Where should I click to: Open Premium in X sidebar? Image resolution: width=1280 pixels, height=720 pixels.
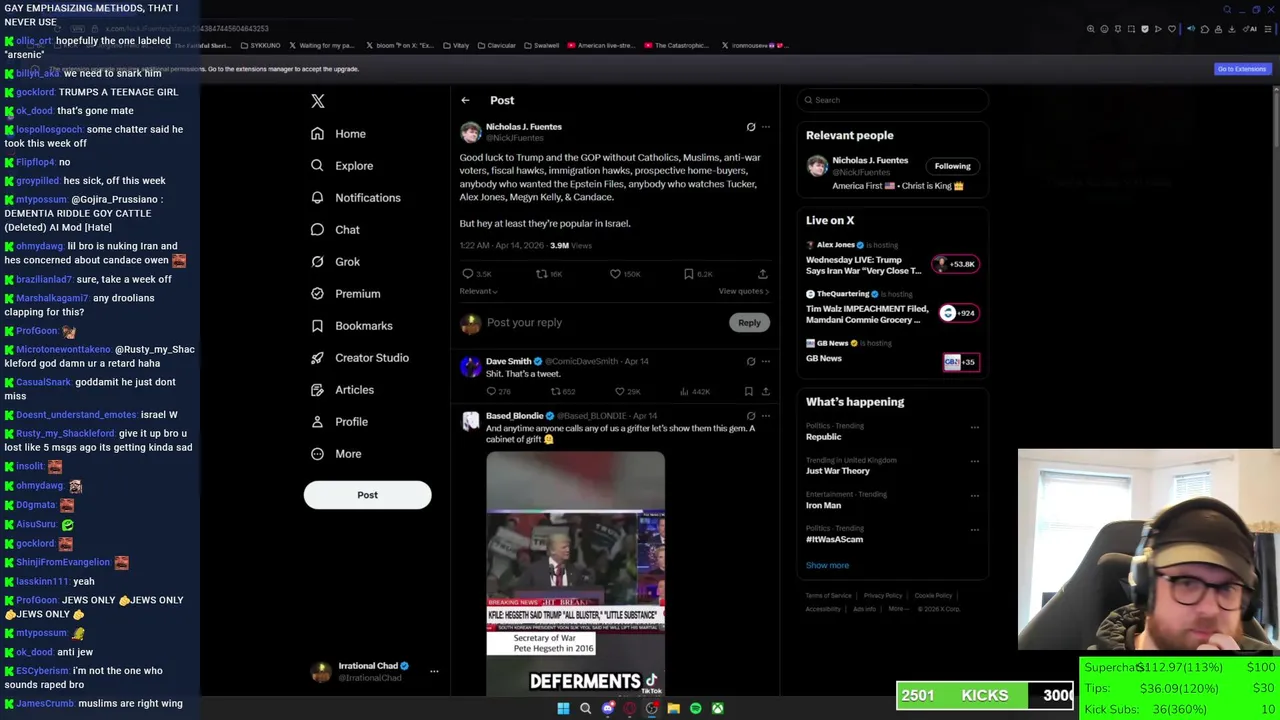tap(345, 294)
